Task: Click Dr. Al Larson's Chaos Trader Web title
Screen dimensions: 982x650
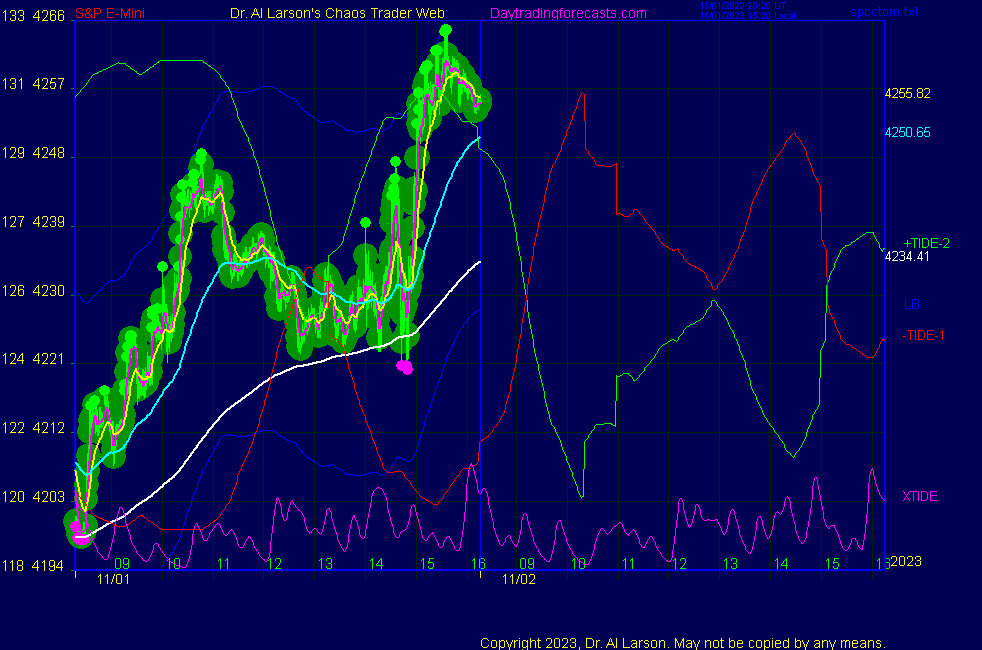Action: [324, 13]
